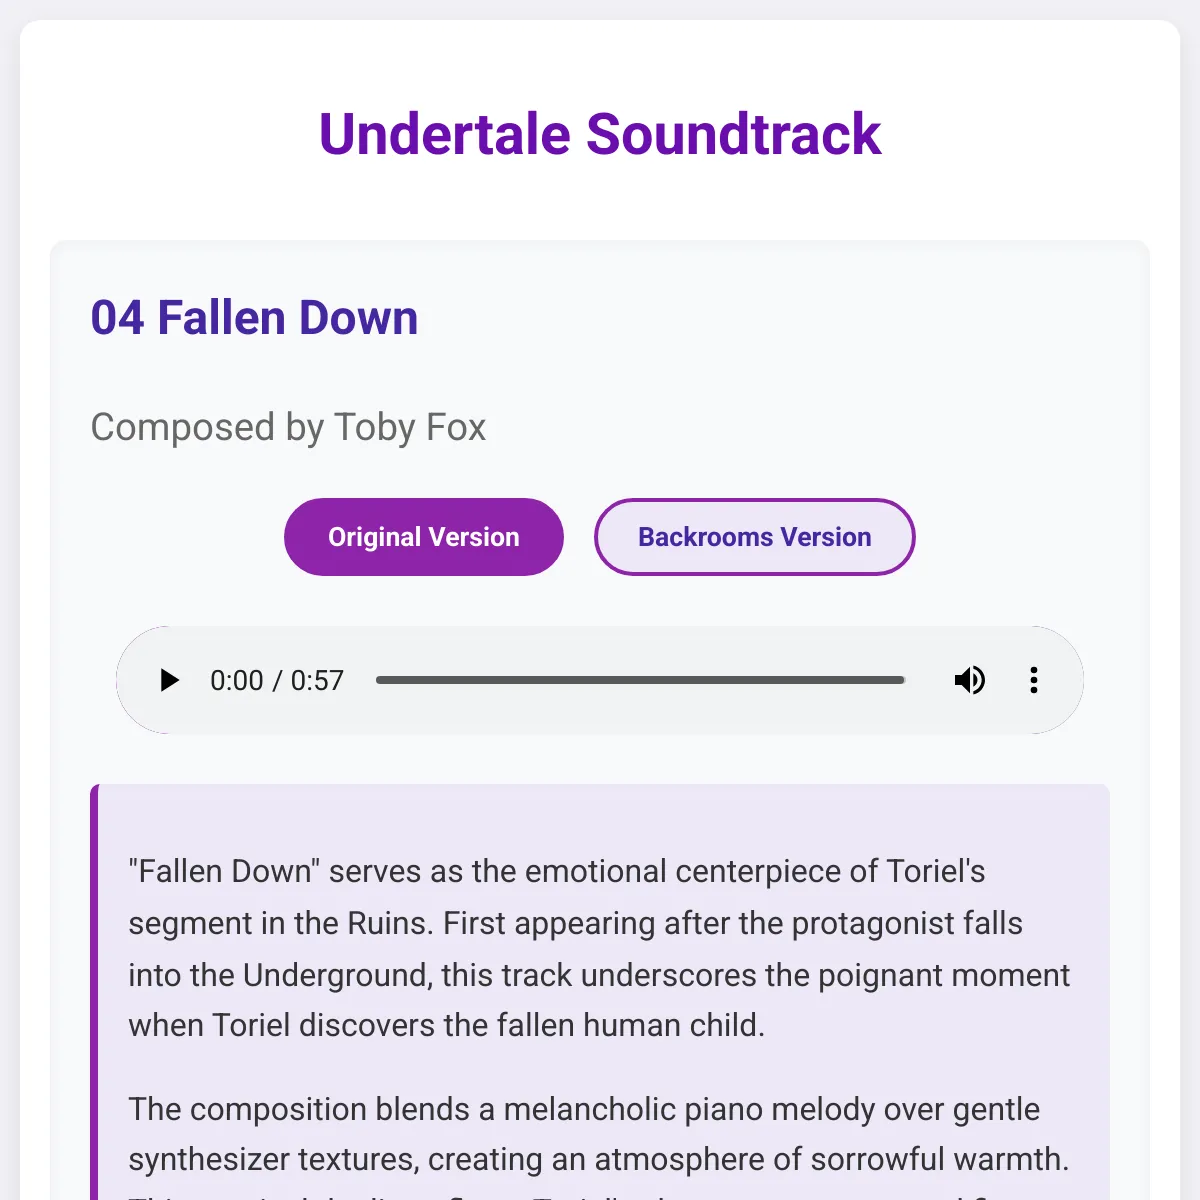Switch to the Backrooms Version
This screenshot has width=1200, height=1200.
point(755,537)
